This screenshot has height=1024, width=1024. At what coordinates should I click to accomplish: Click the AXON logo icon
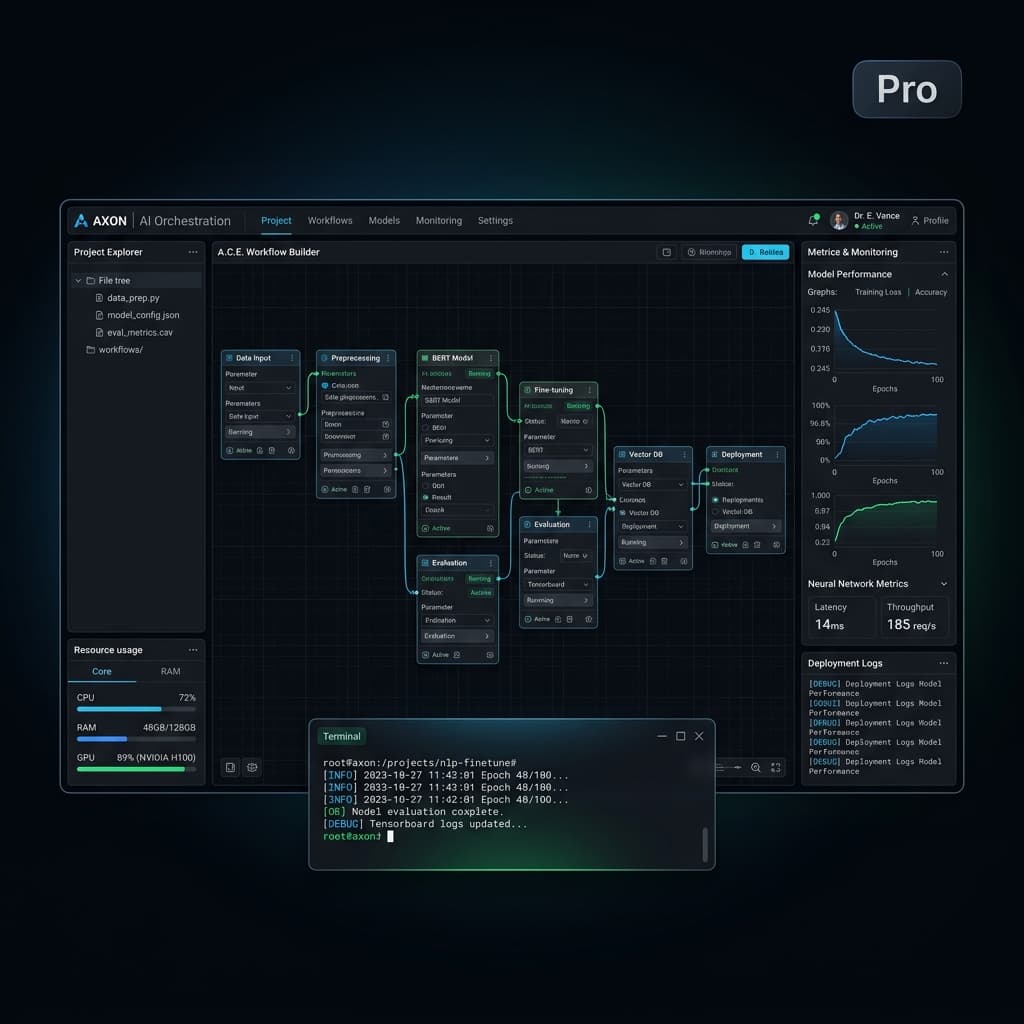click(81, 221)
